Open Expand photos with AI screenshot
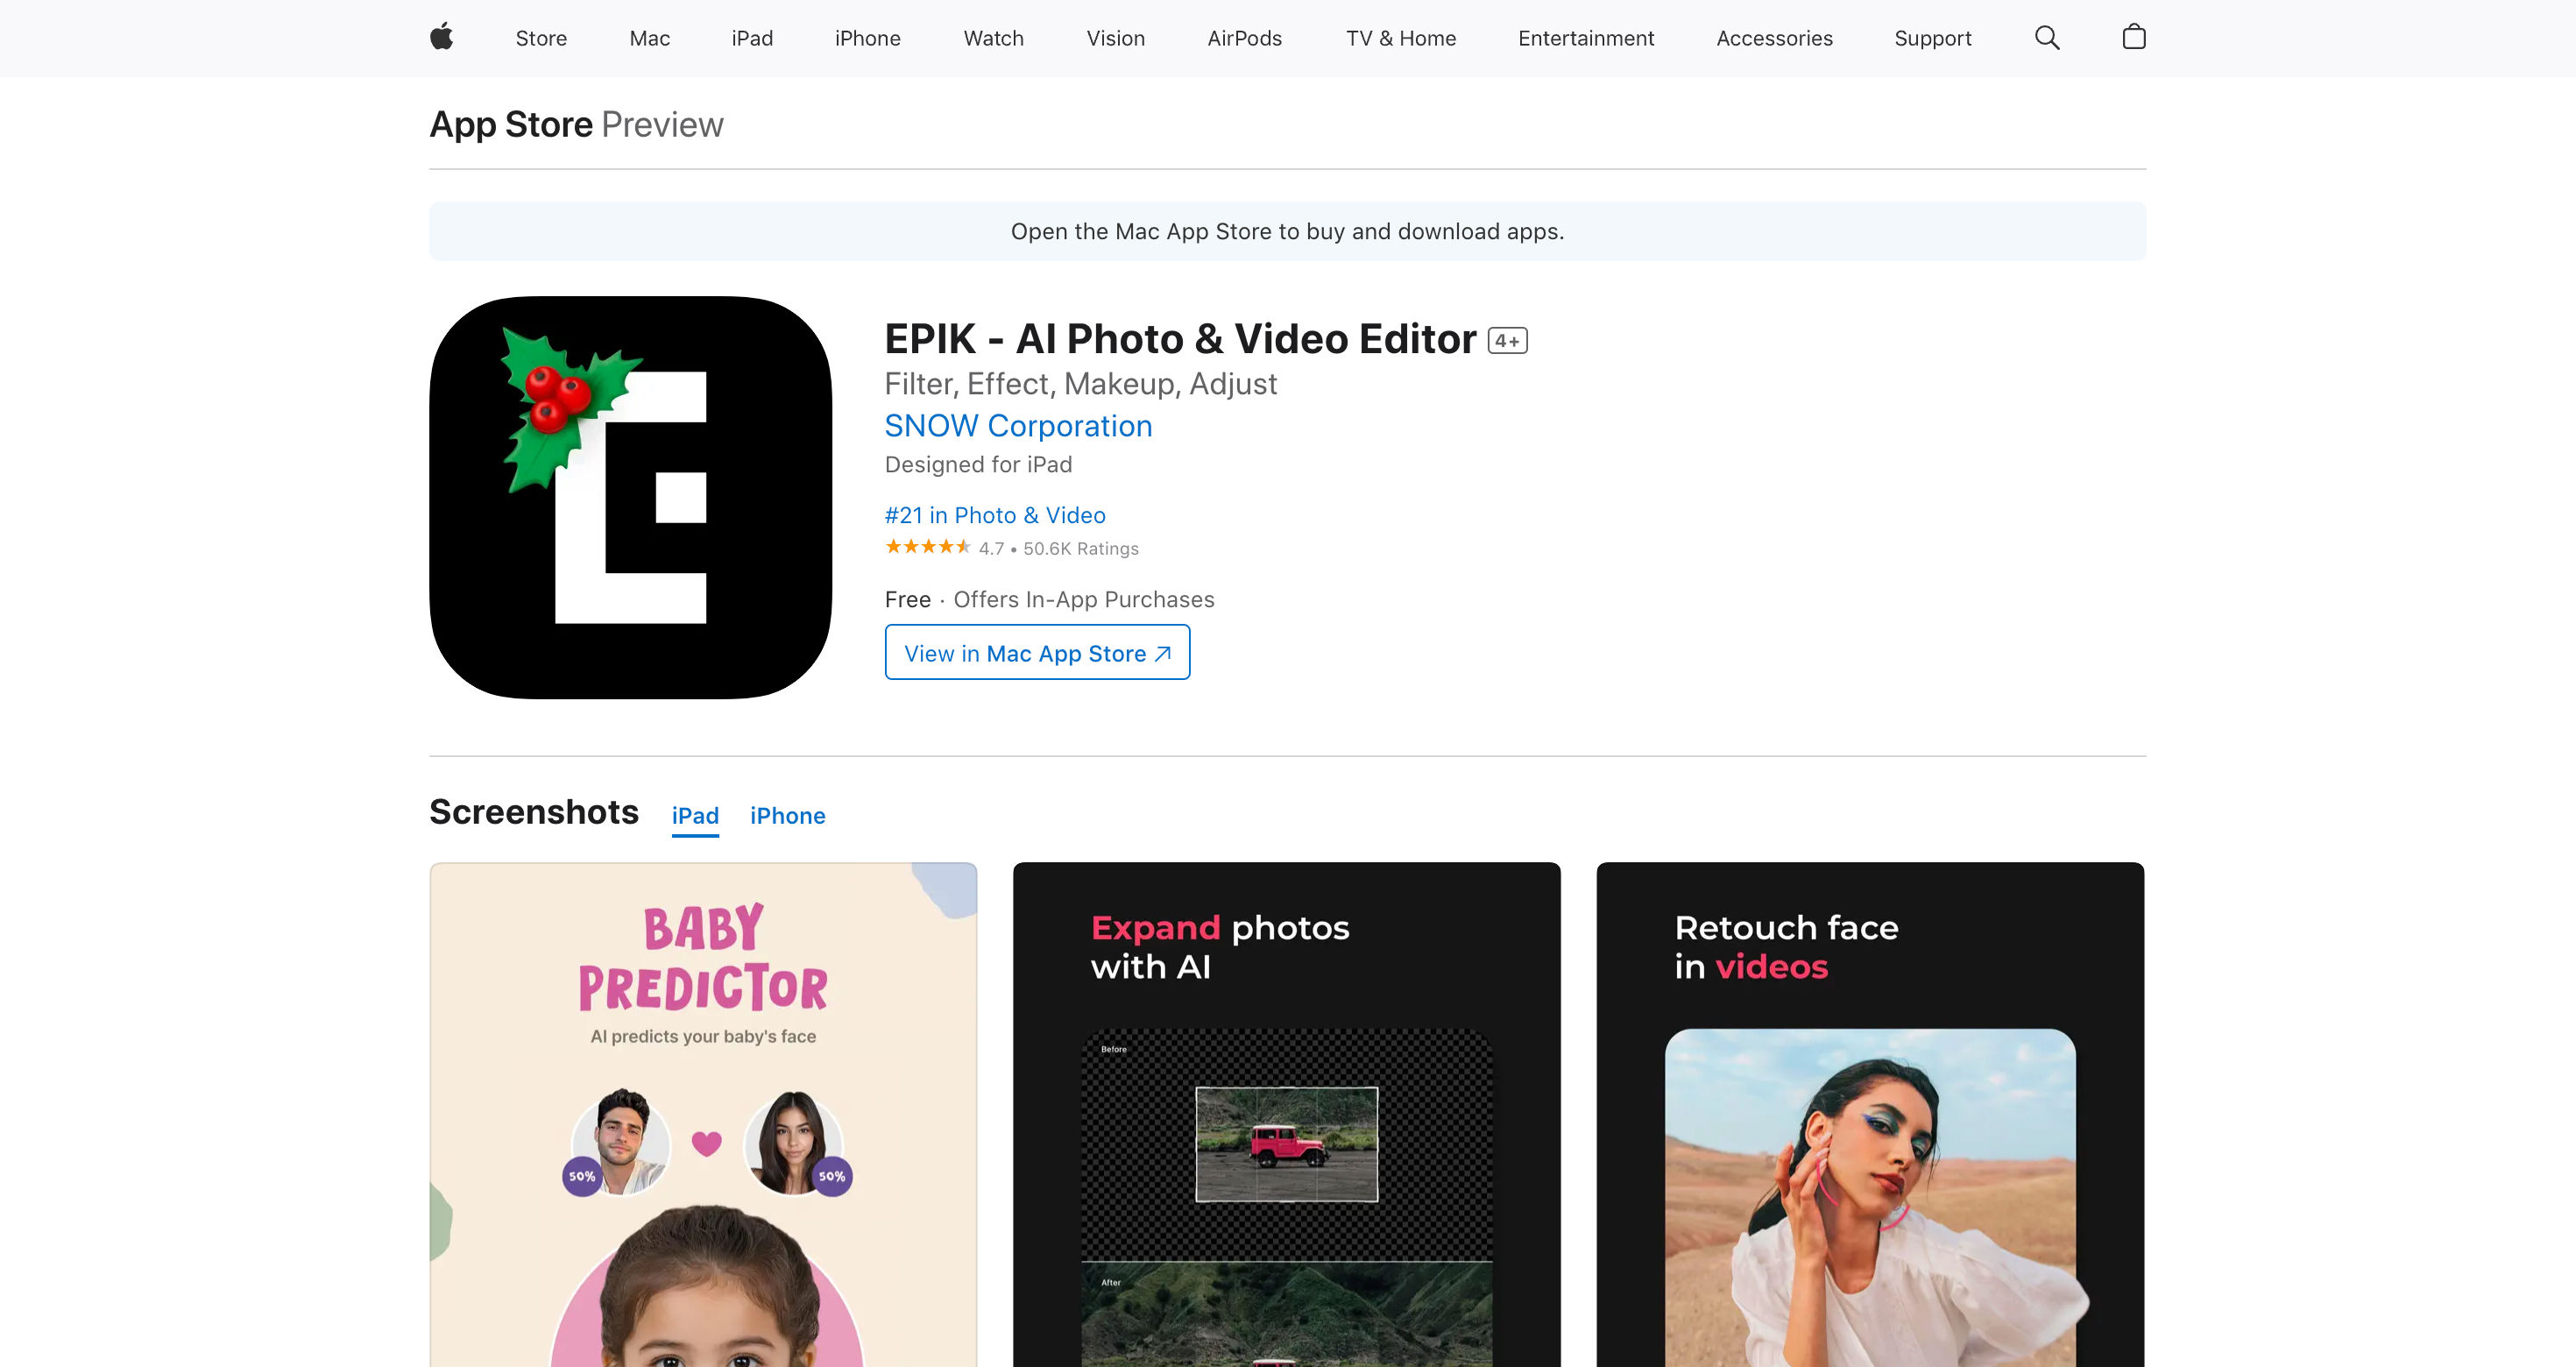This screenshot has width=2576, height=1367. [1287, 1114]
